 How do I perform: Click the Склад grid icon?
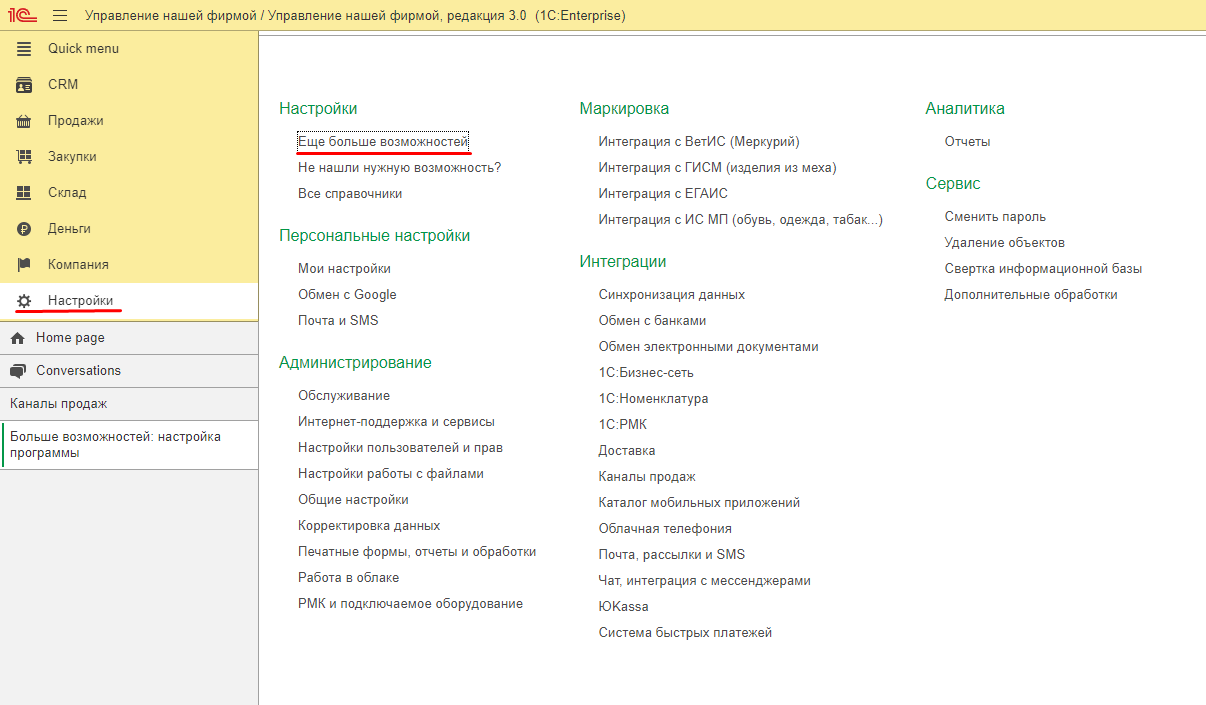pyautogui.click(x=24, y=193)
